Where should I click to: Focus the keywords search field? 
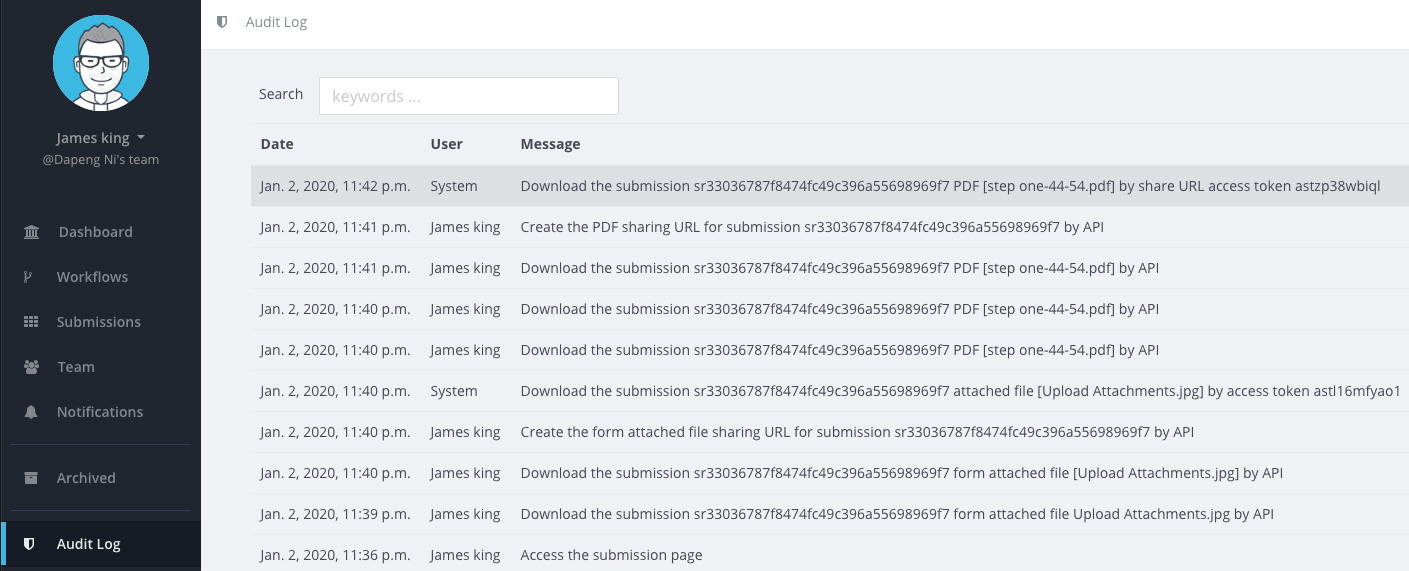(x=468, y=96)
